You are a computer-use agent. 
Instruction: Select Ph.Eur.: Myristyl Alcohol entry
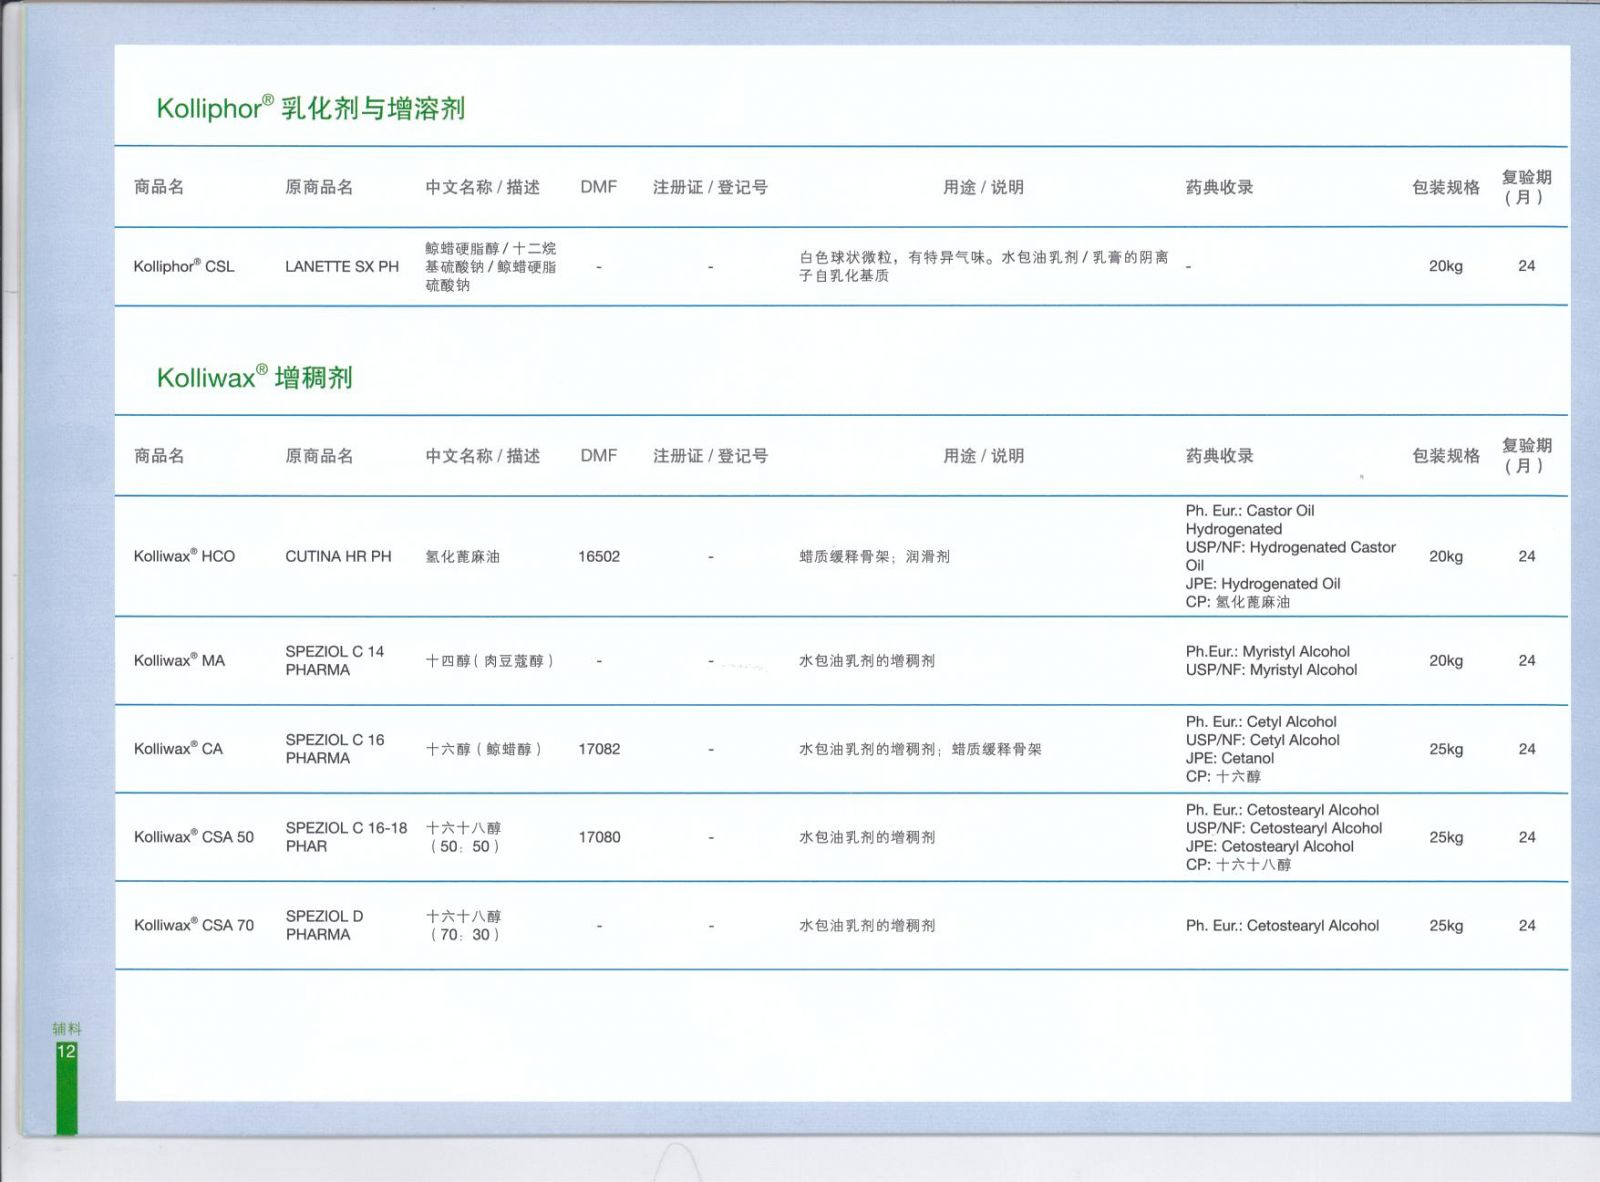pos(1268,651)
